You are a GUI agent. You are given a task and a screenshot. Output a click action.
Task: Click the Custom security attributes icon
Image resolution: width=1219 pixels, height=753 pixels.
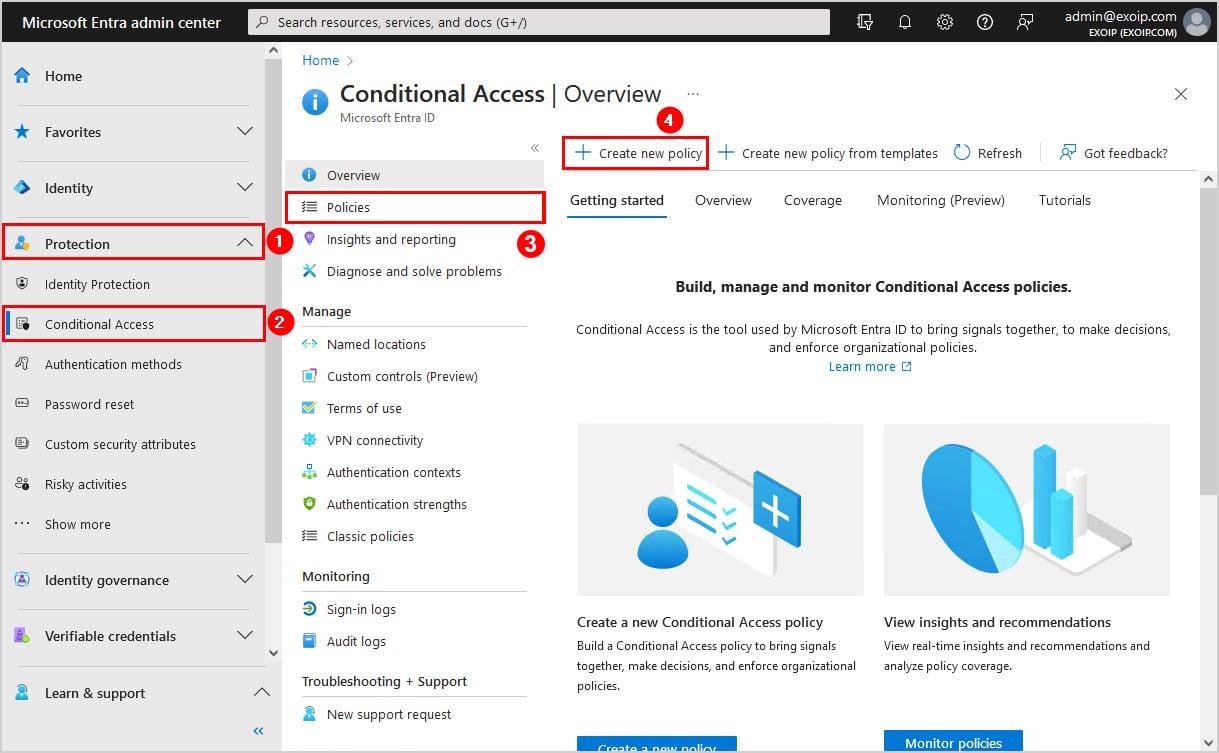click(x=22, y=444)
